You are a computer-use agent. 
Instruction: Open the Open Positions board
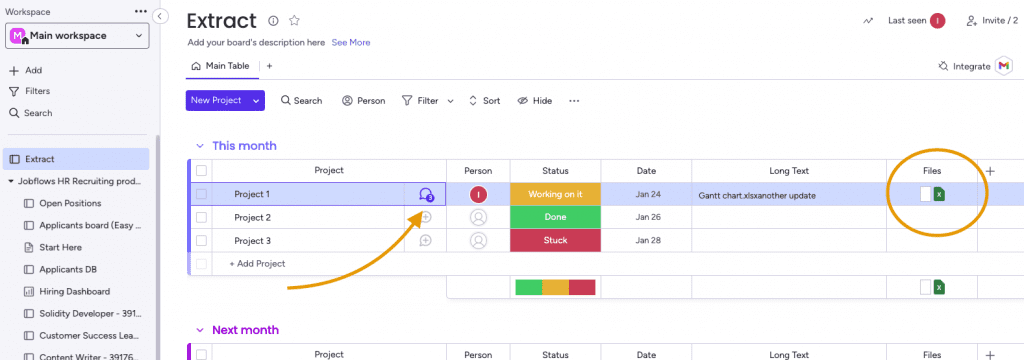71,203
